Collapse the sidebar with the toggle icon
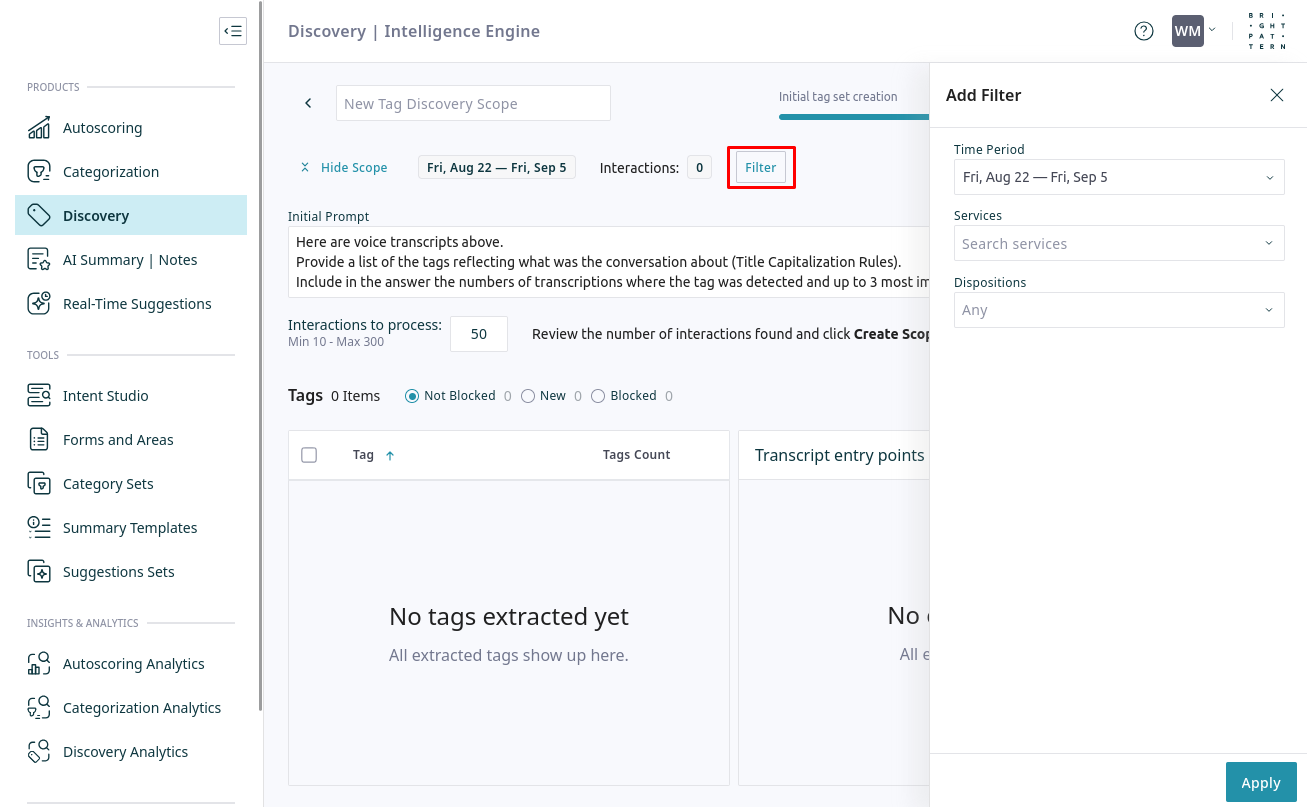 233,31
